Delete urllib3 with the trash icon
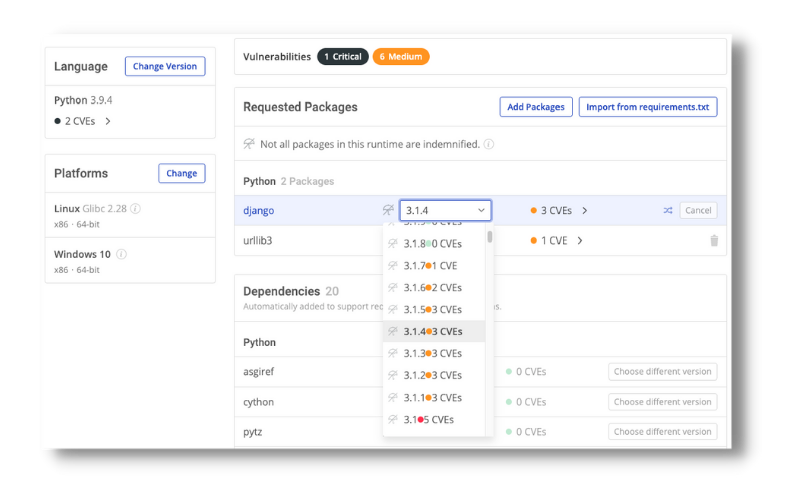Screen dimensions: 800x500 pyautogui.click(x=714, y=241)
